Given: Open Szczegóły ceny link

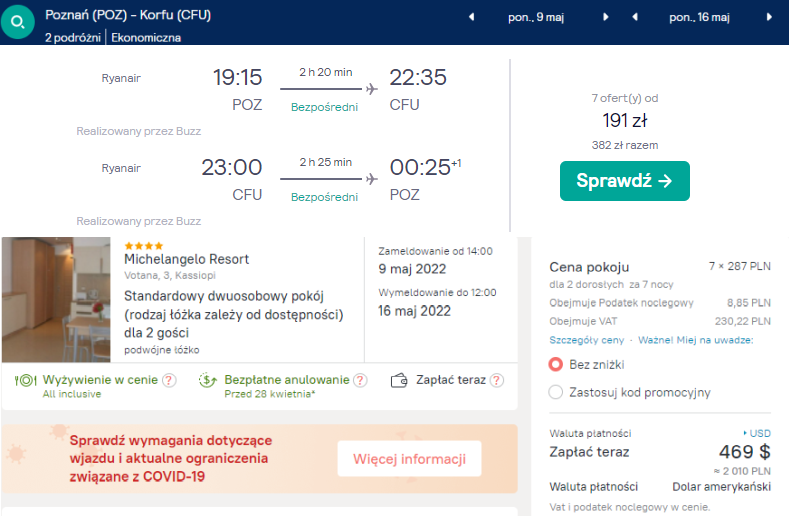Looking at the screenshot, I should [x=586, y=340].
